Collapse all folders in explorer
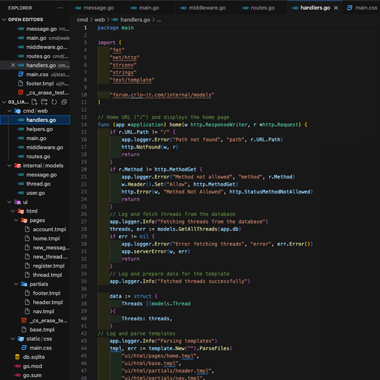The height and width of the screenshot is (380, 380). point(64,102)
